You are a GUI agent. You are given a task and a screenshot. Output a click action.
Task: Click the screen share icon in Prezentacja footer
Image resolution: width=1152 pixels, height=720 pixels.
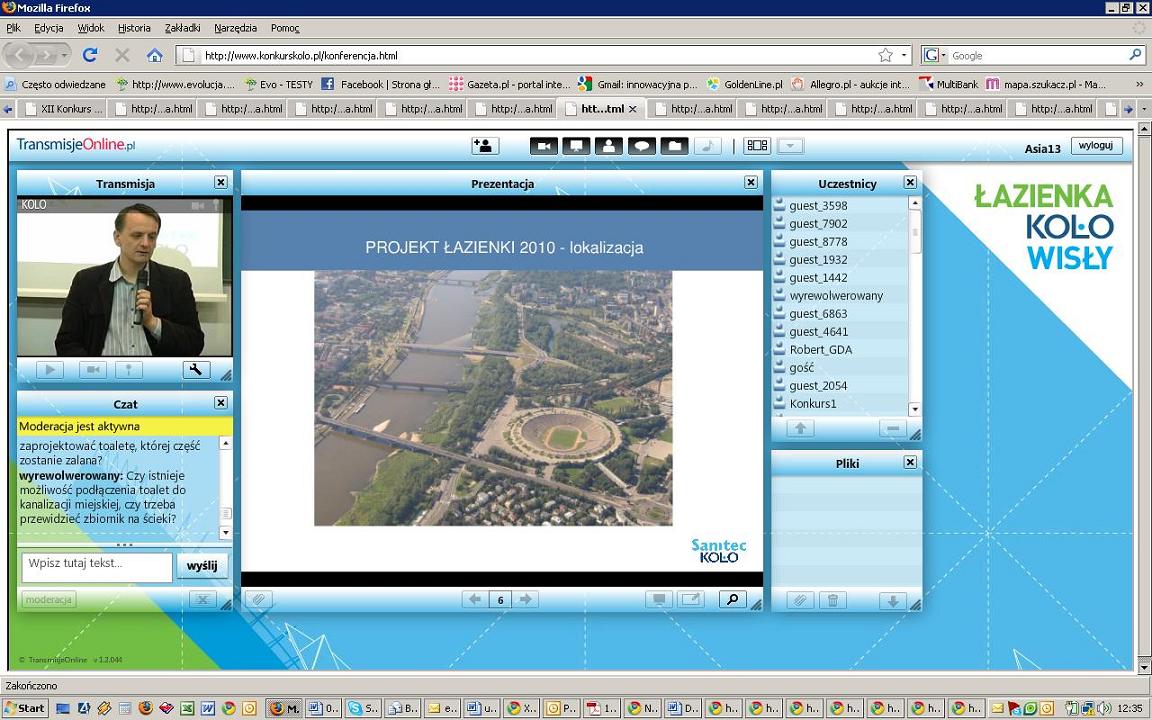tap(659, 600)
